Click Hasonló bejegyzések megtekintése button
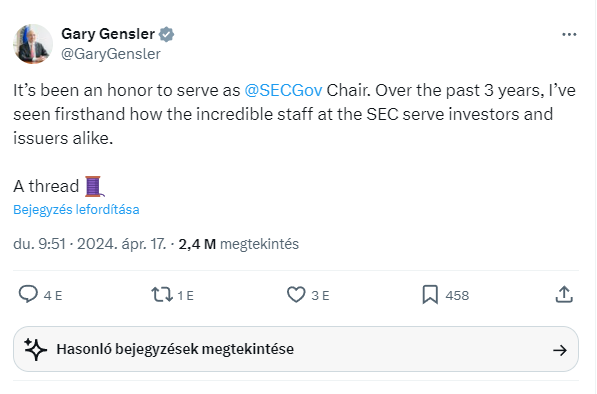The height and width of the screenshot is (394, 597). point(296,349)
